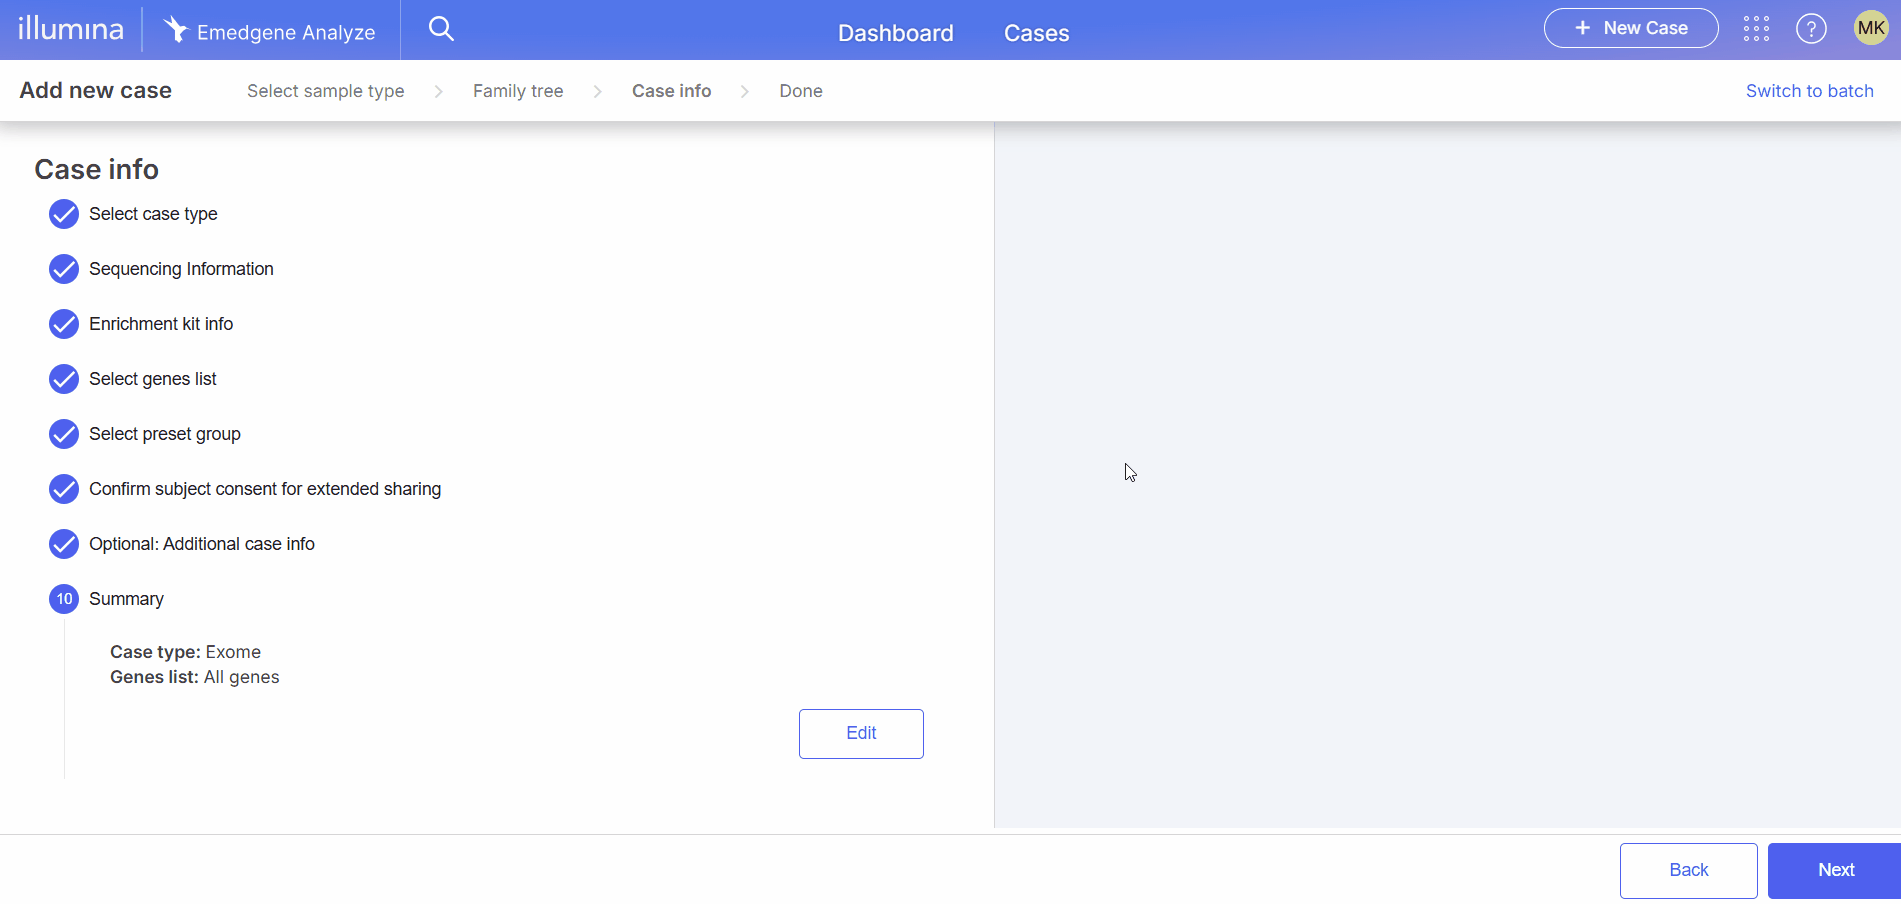The image size is (1901, 904).
Task: Go to the Family tree breadcrumb step
Action: [x=517, y=91]
